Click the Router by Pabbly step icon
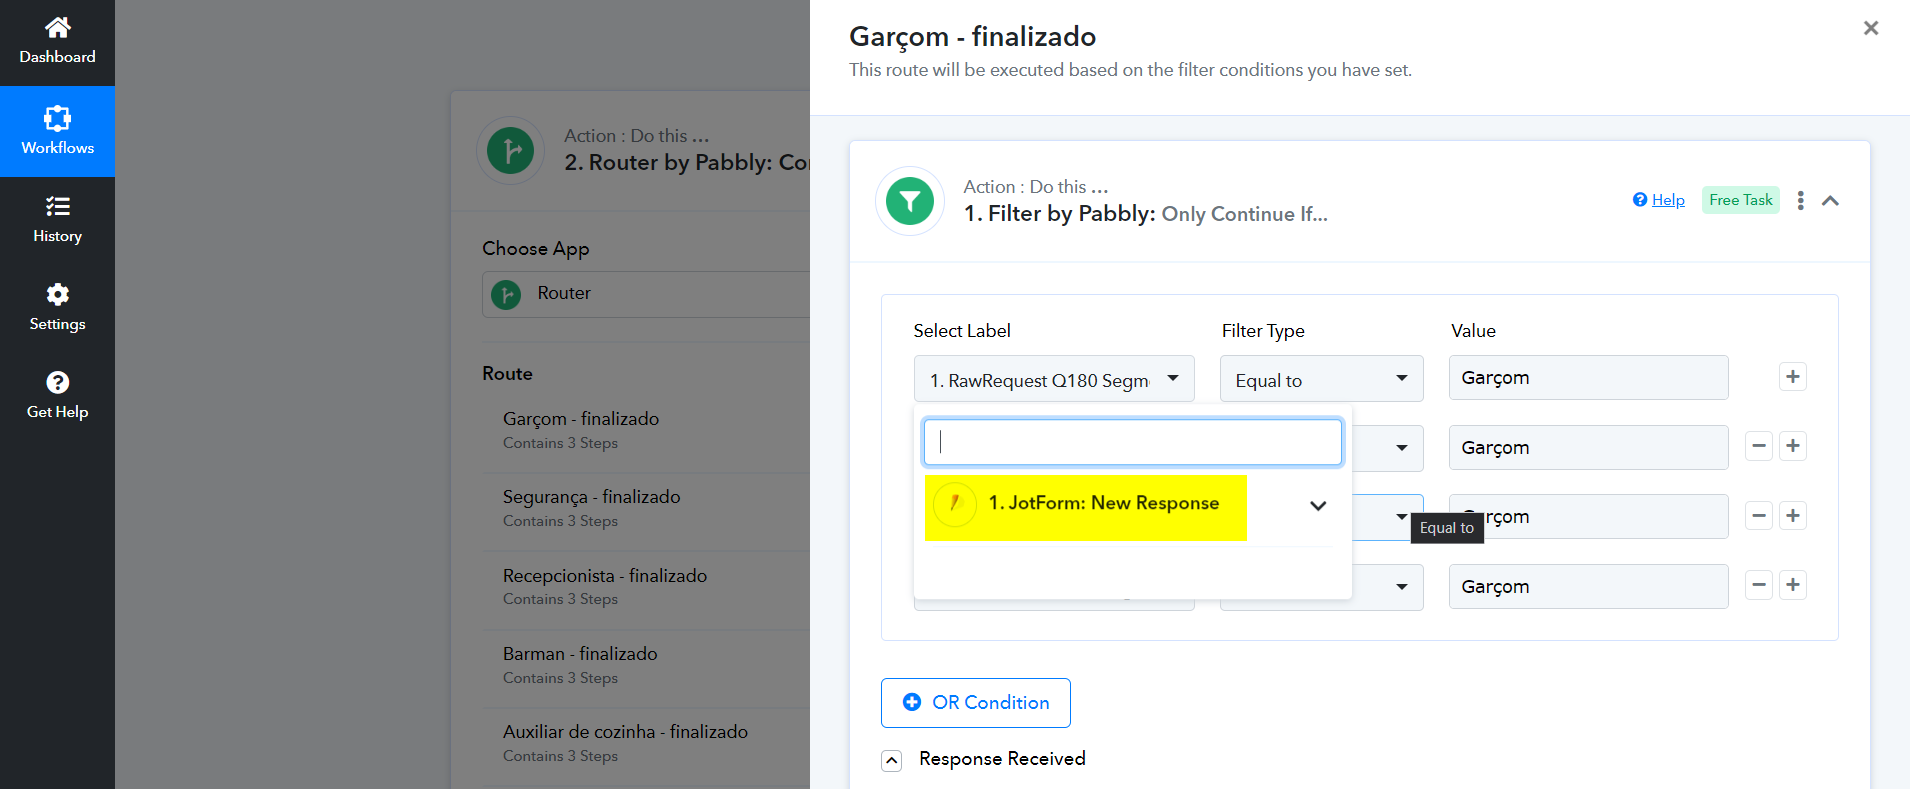 click(511, 151)
